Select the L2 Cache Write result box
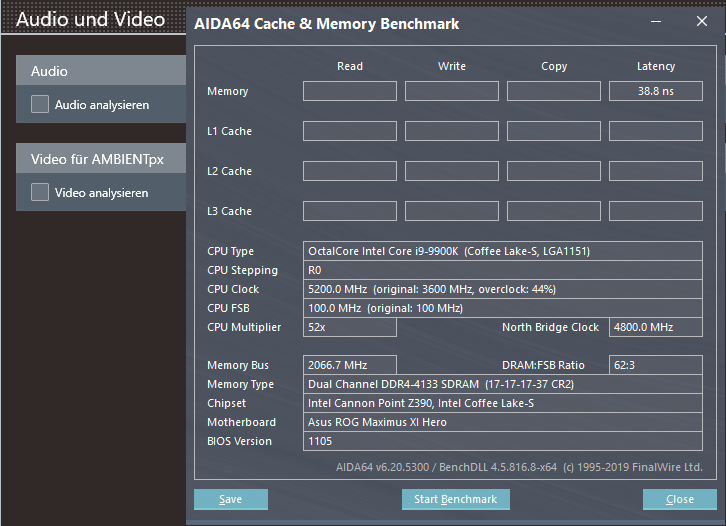This screenshot has height=526, width=726. point(452,171)
